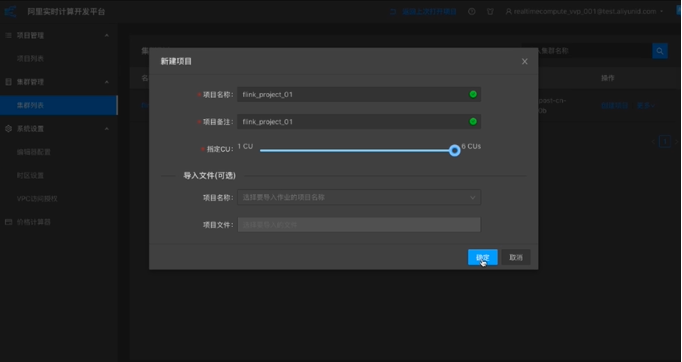Open the 选择要导入作业的项目名称 dropdown
The height and width of the screenshot is (362, 682).
(x=359, y=198)
